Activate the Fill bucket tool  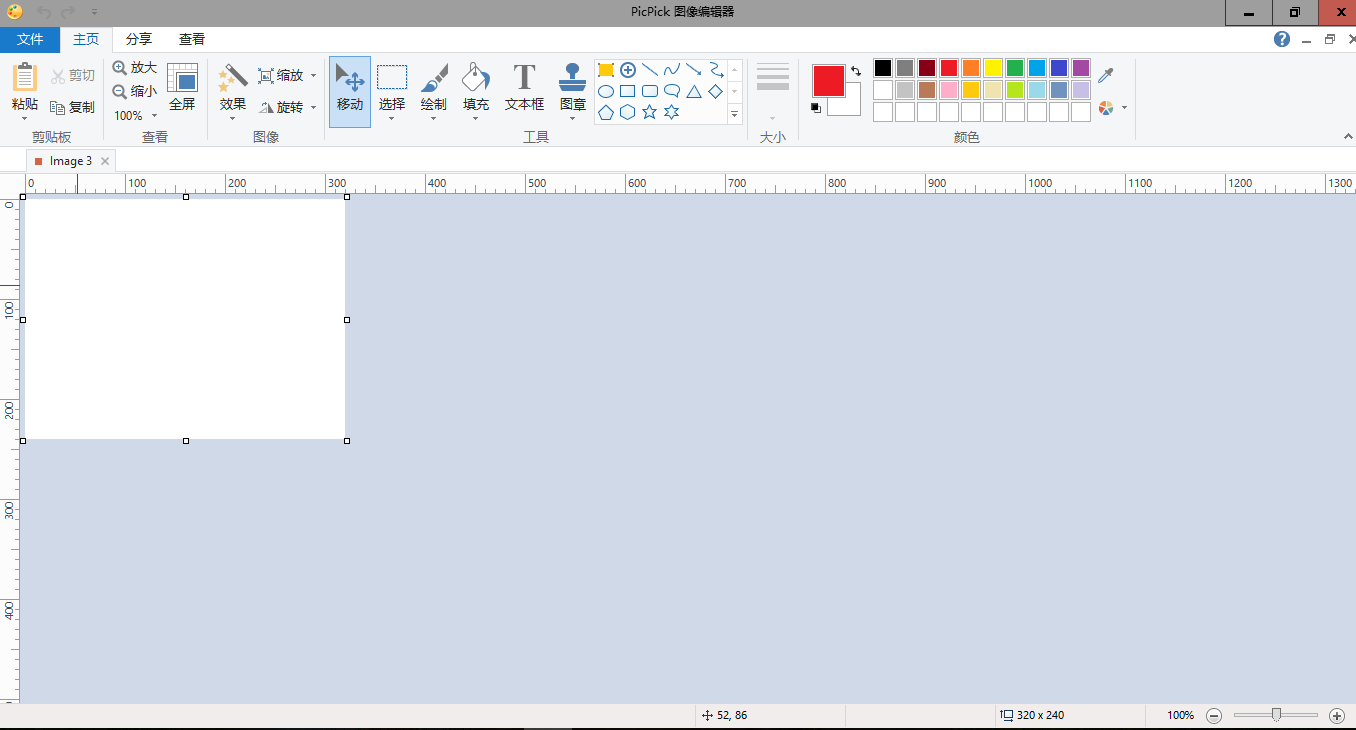(x=476, y=90)
